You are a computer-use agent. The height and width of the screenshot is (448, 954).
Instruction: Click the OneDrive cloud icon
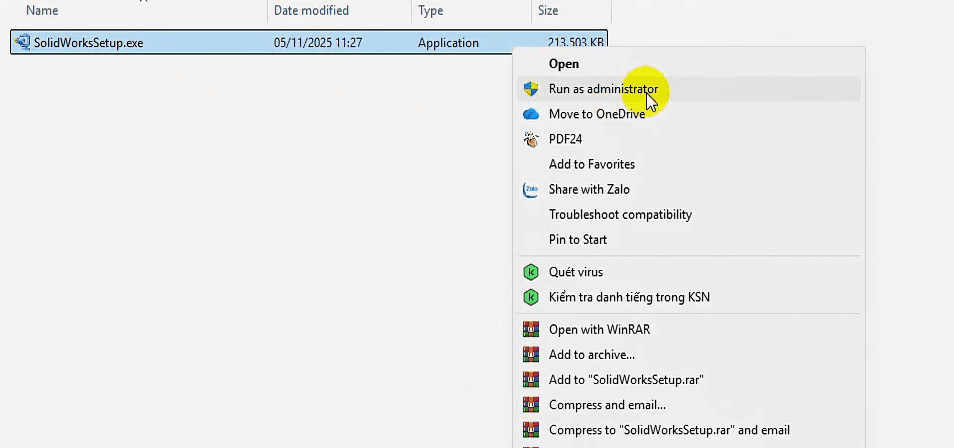tap(531, 114)
